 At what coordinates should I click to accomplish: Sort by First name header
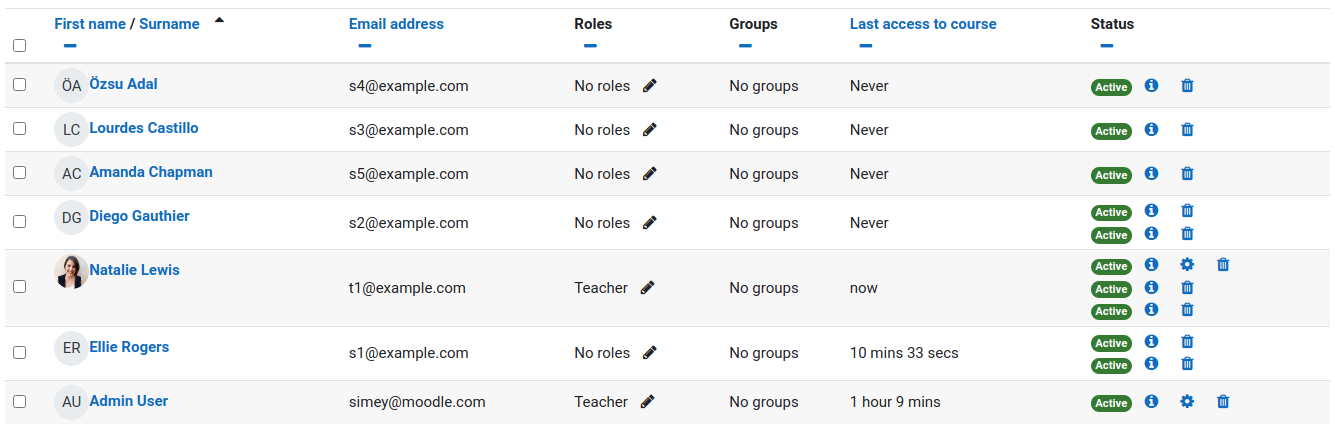click(90, 24)
